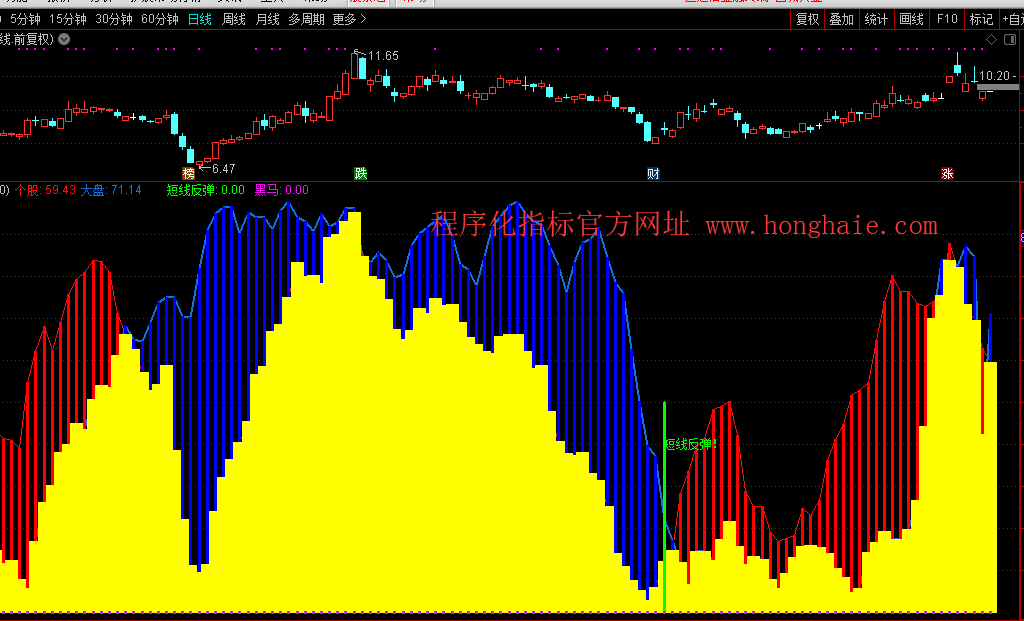Open the 画线 drawing tools

(911, 19)
